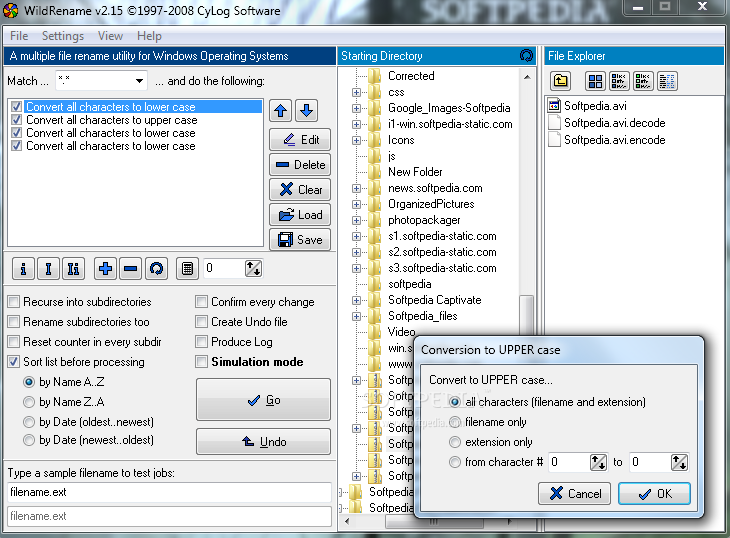The image size is (730, 538).
Task: Move selected job up with arrow
Action: tap(281, 111)
